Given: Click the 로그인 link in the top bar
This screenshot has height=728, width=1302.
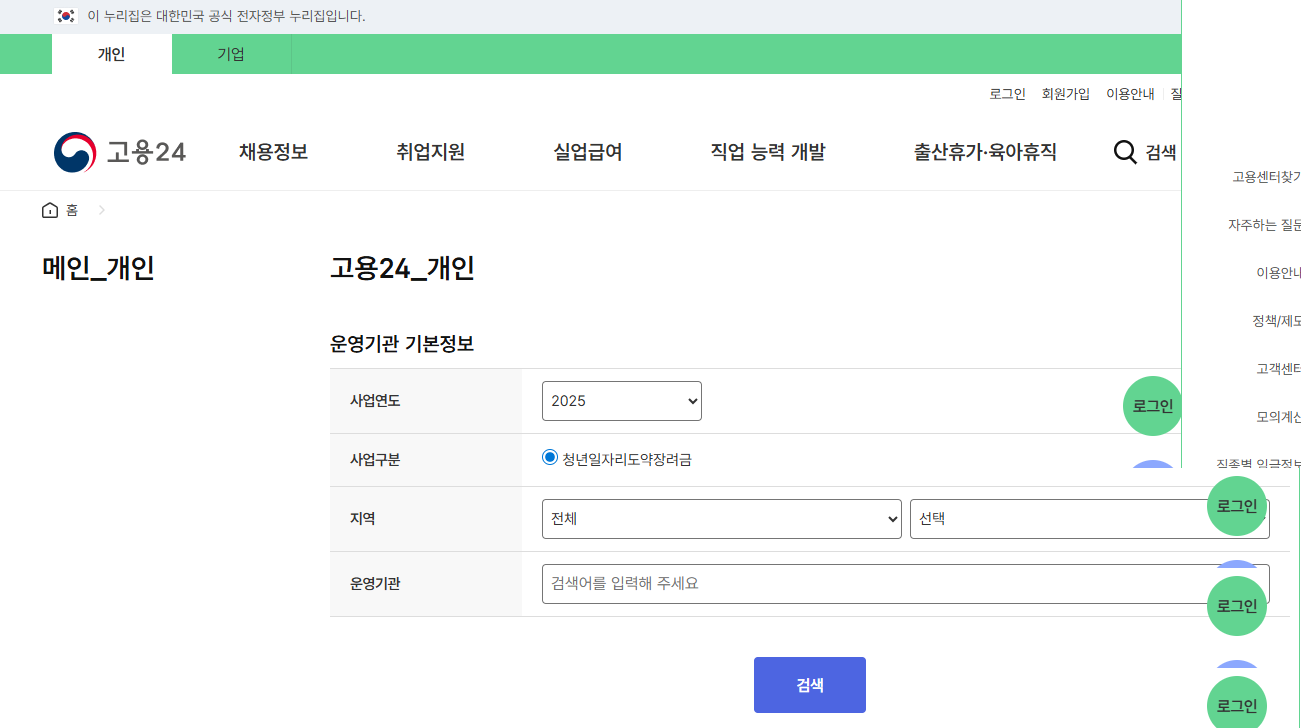Looking at the screenshot, I should (1007, 93).
